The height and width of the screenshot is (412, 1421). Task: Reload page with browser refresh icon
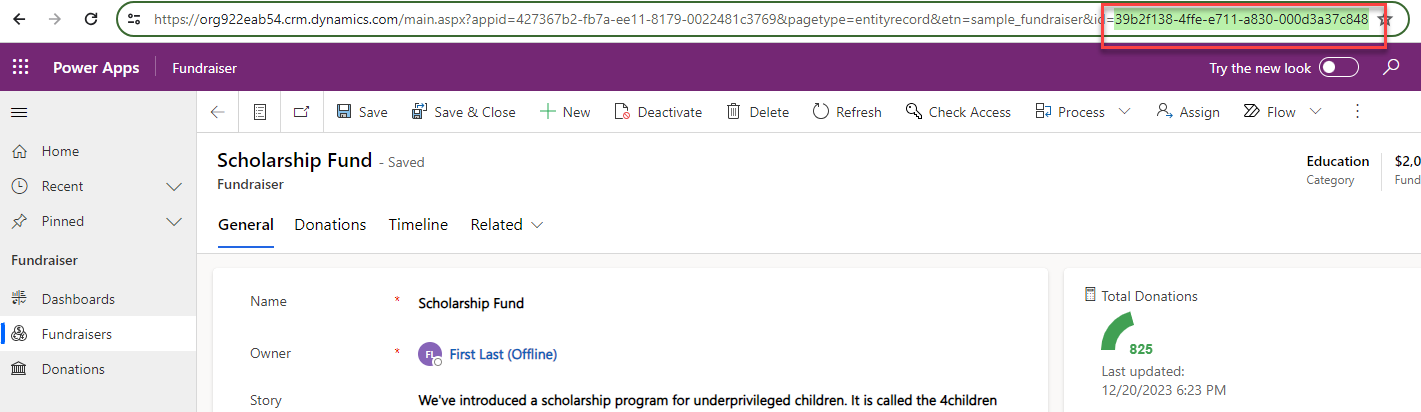point(91,19)
